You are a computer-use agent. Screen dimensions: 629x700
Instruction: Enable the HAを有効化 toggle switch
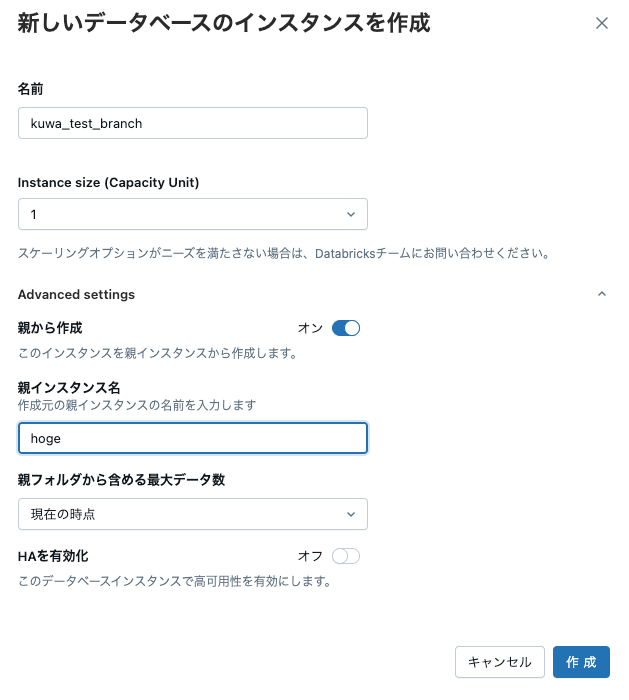[x=345, y=556]
